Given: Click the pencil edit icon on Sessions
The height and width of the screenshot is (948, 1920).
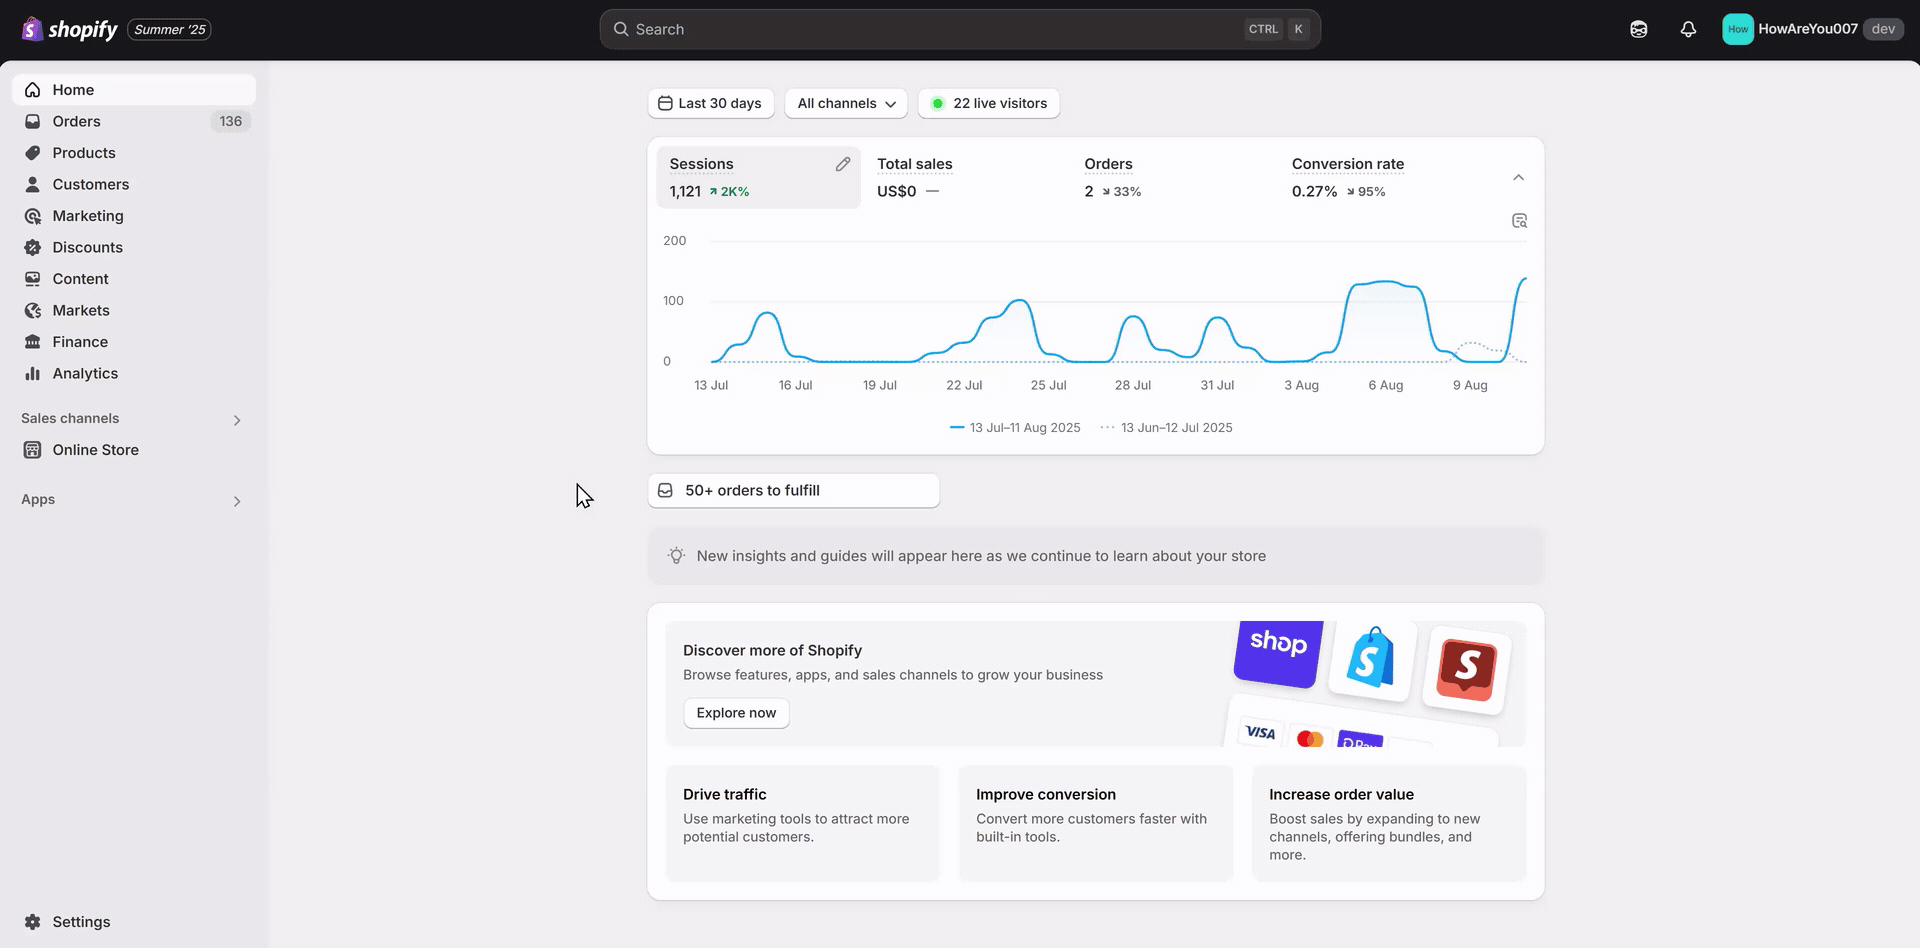Looking at the screenshot, I should pos(843,164).
